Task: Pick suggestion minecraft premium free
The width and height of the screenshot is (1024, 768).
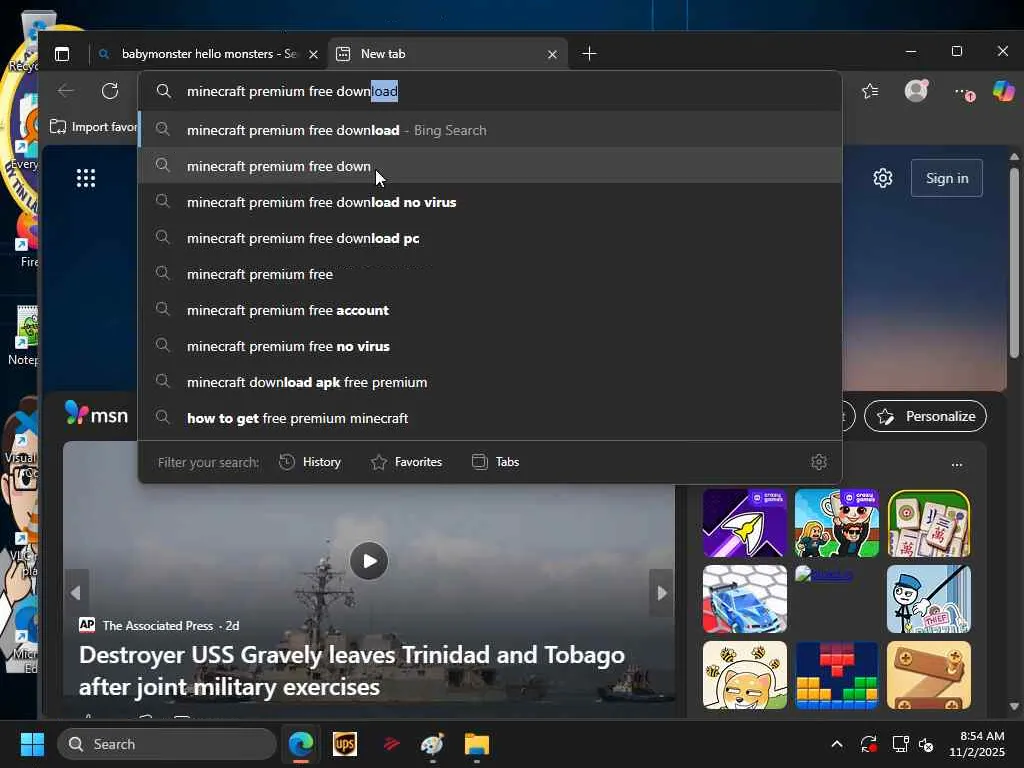Action: [490, 274]
